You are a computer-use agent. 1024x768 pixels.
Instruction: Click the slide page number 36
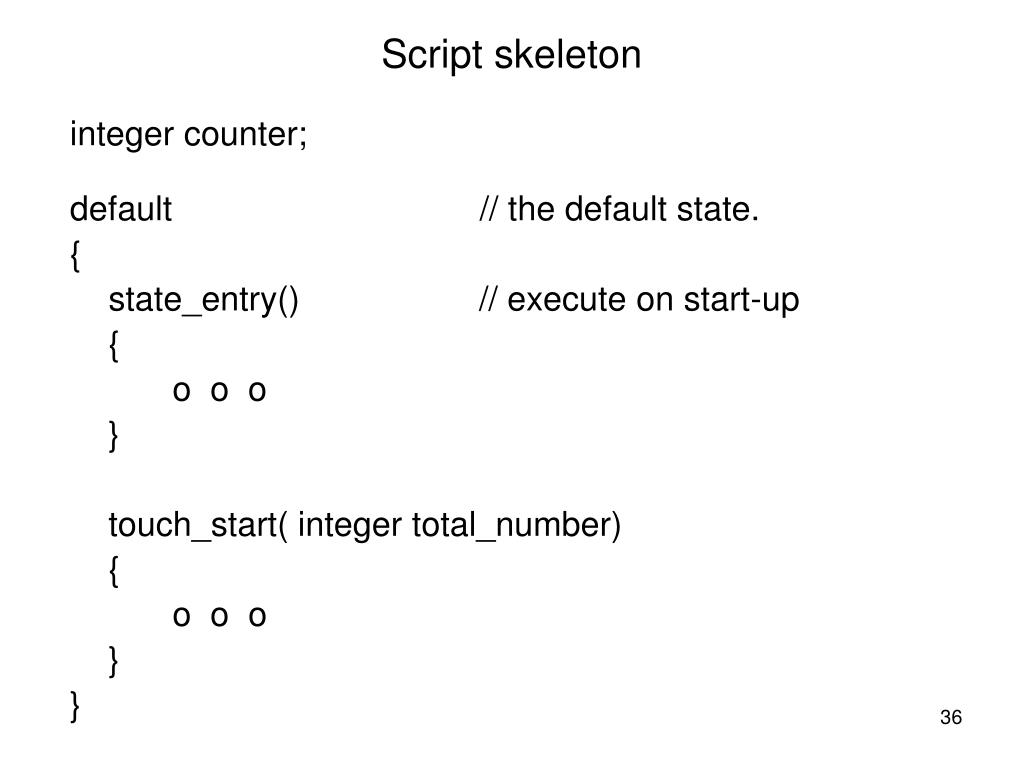[951, 717]
